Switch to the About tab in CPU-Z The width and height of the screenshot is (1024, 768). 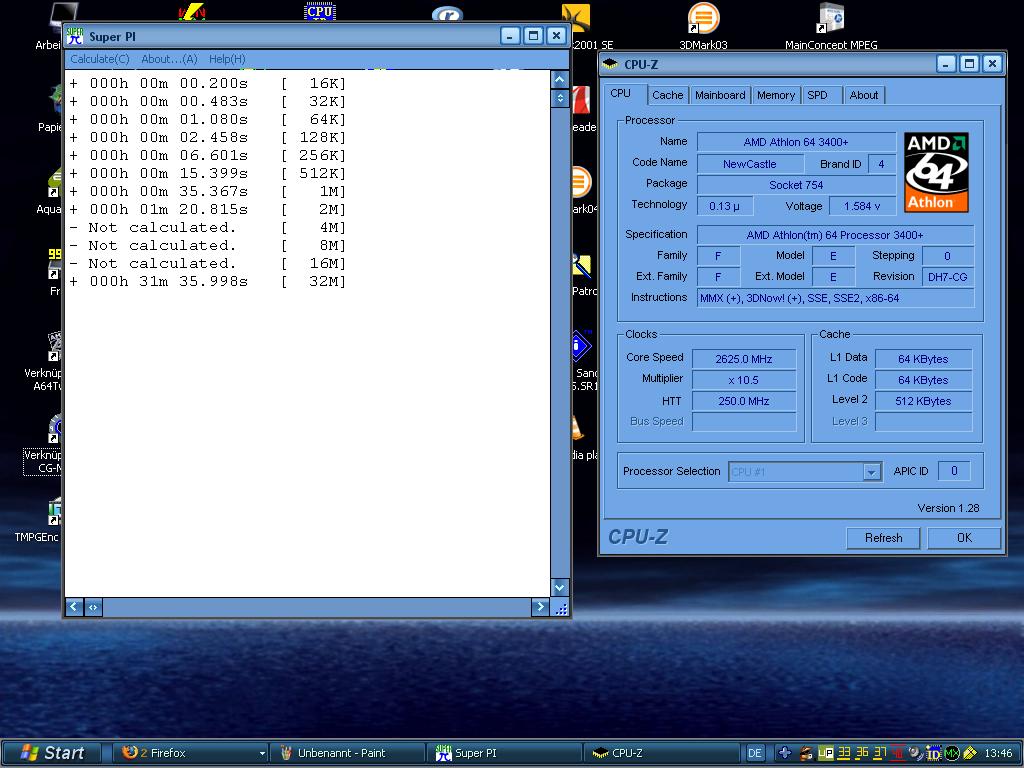863,95
